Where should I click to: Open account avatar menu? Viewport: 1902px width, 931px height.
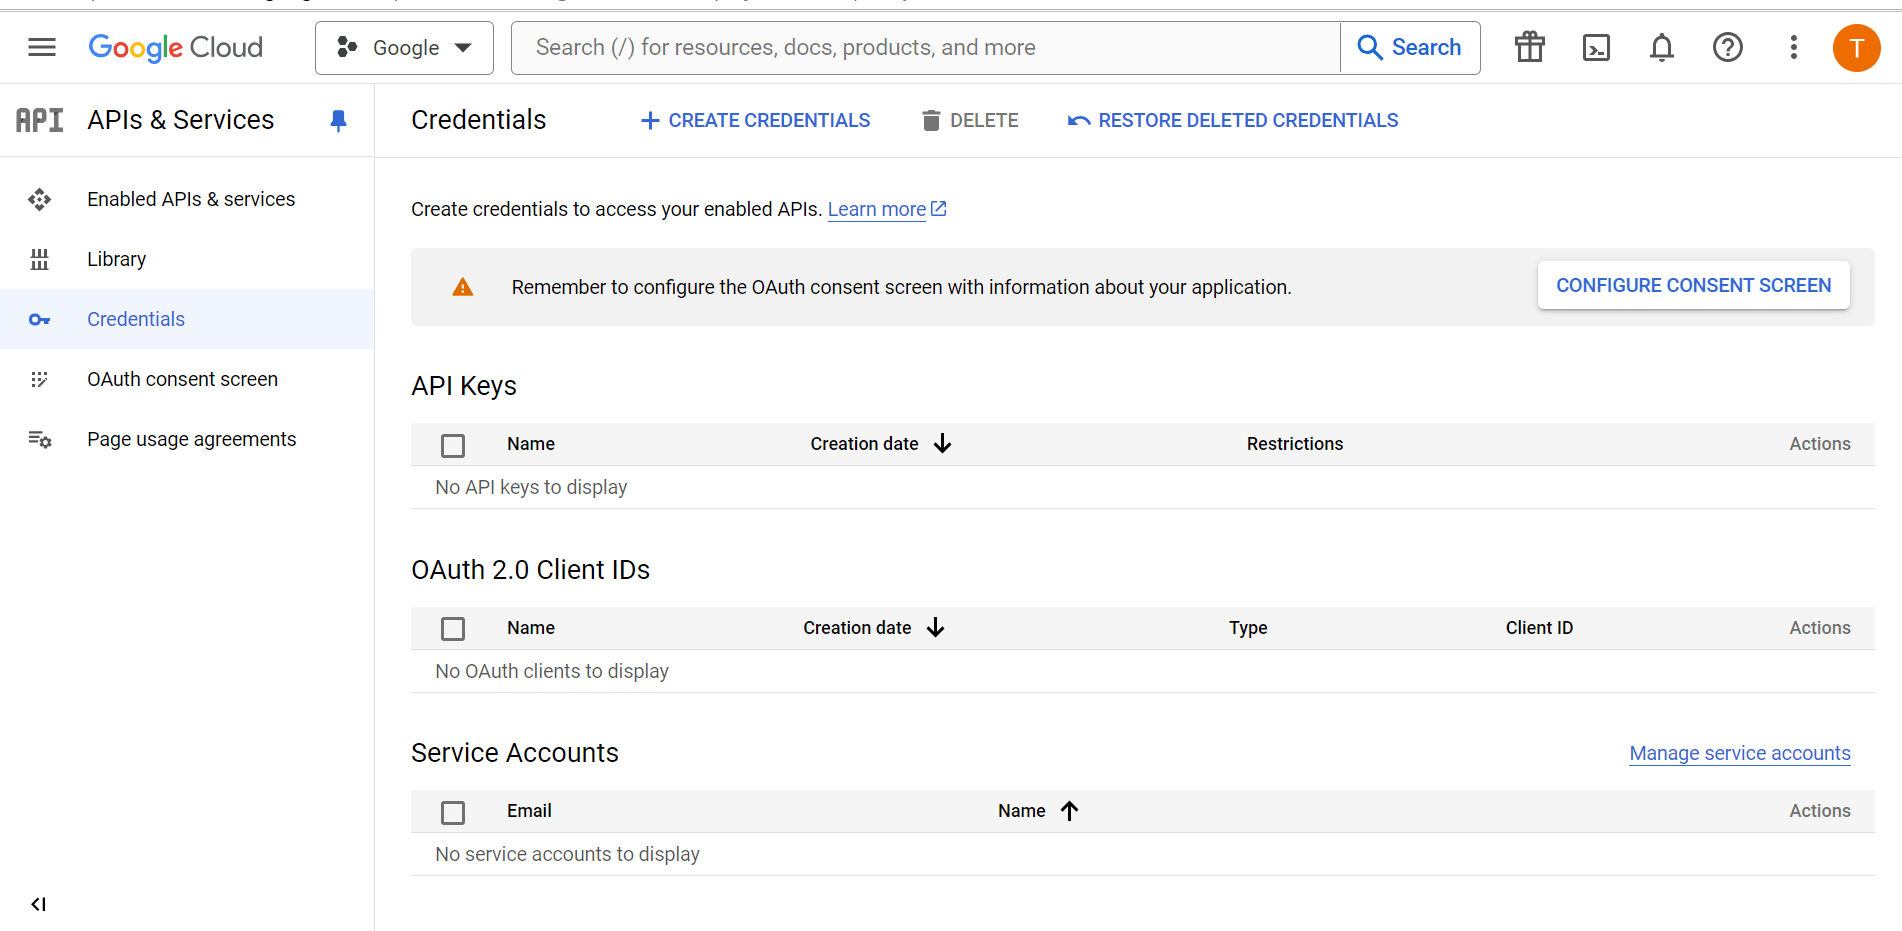(1857, 47)
